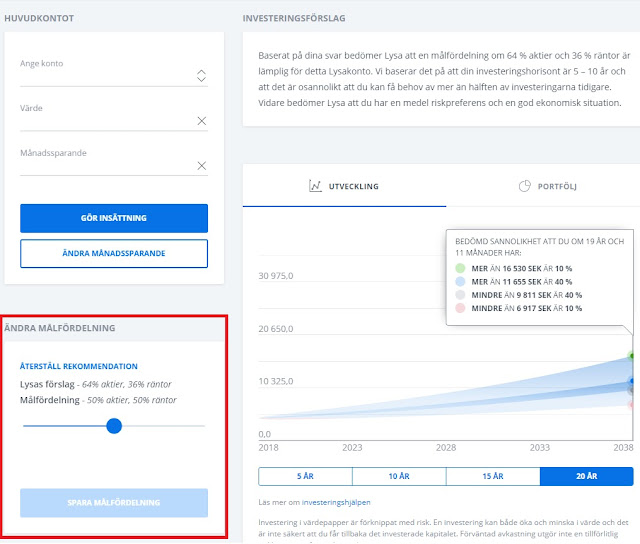This screenshot has width=640, height=544.
Task: Click the Värde input field
Action: pos(114,116)
